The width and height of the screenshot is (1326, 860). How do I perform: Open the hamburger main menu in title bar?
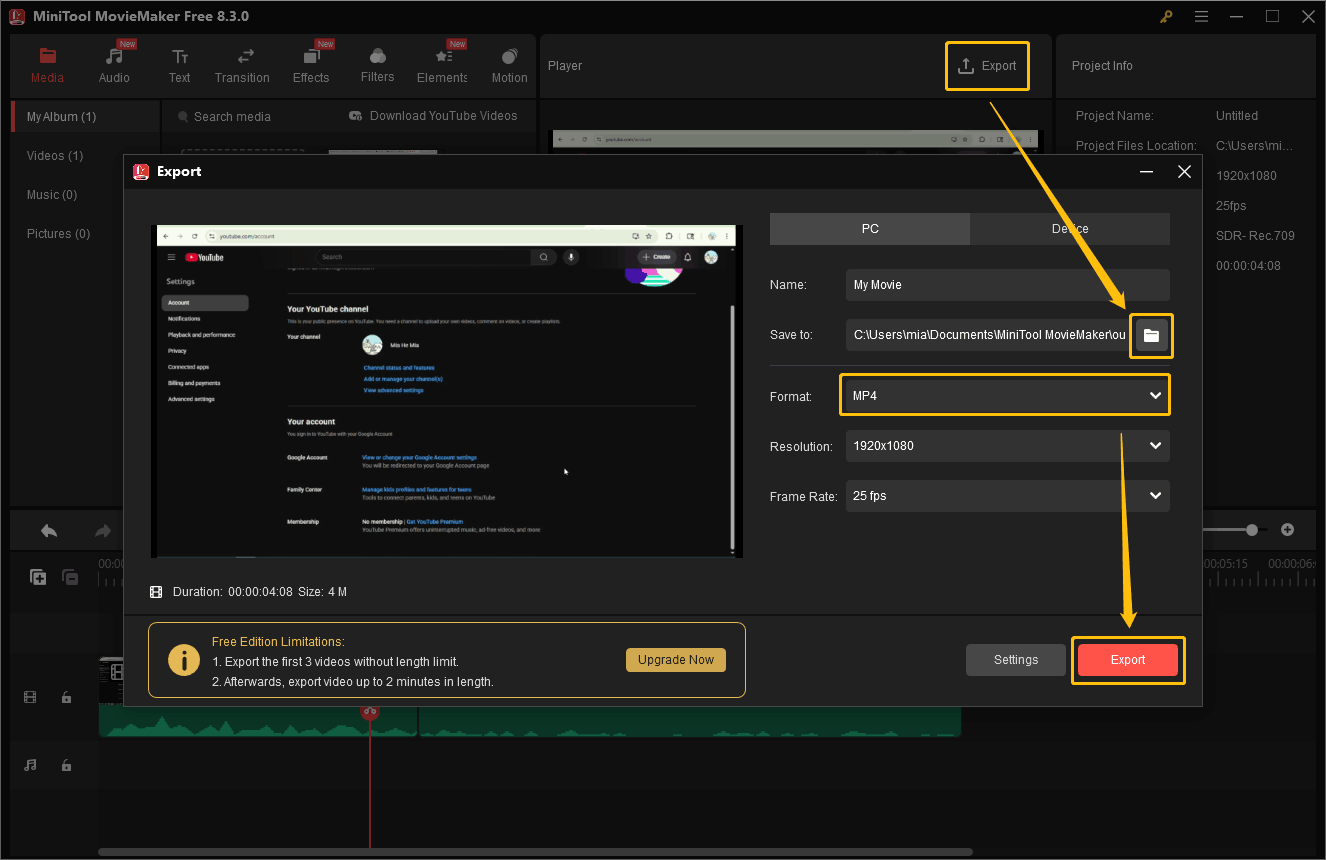click(x=1201, y=16)
